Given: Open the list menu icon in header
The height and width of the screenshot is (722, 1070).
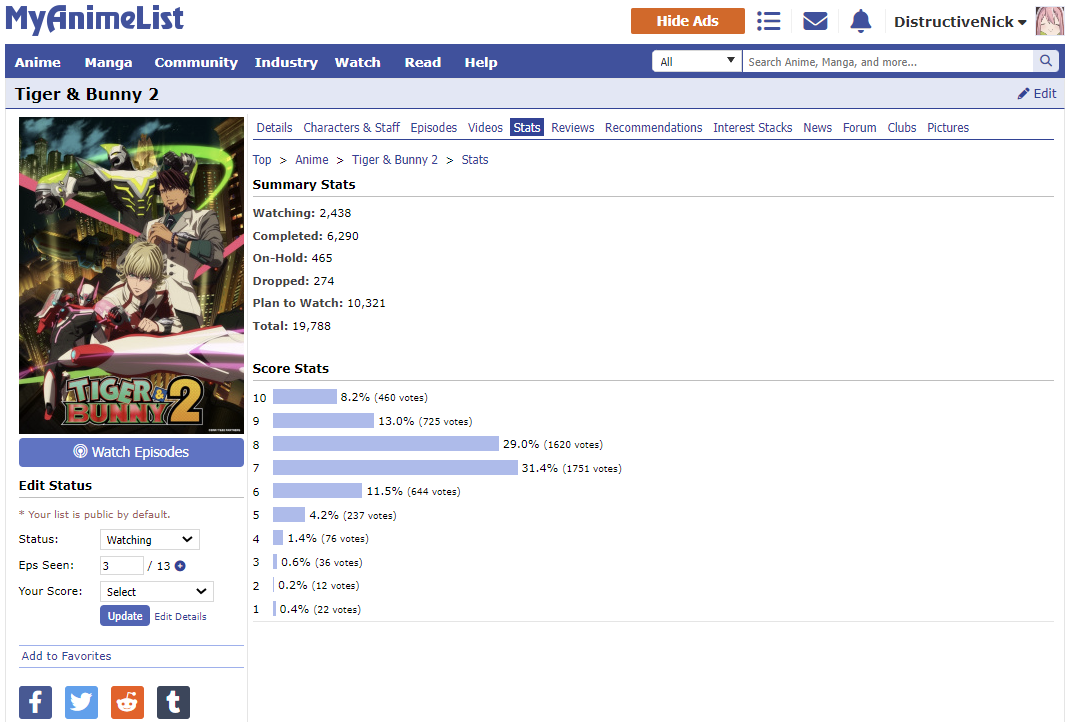Looking at the screenshot, I should pyautogui.click(x=768, y=21).
